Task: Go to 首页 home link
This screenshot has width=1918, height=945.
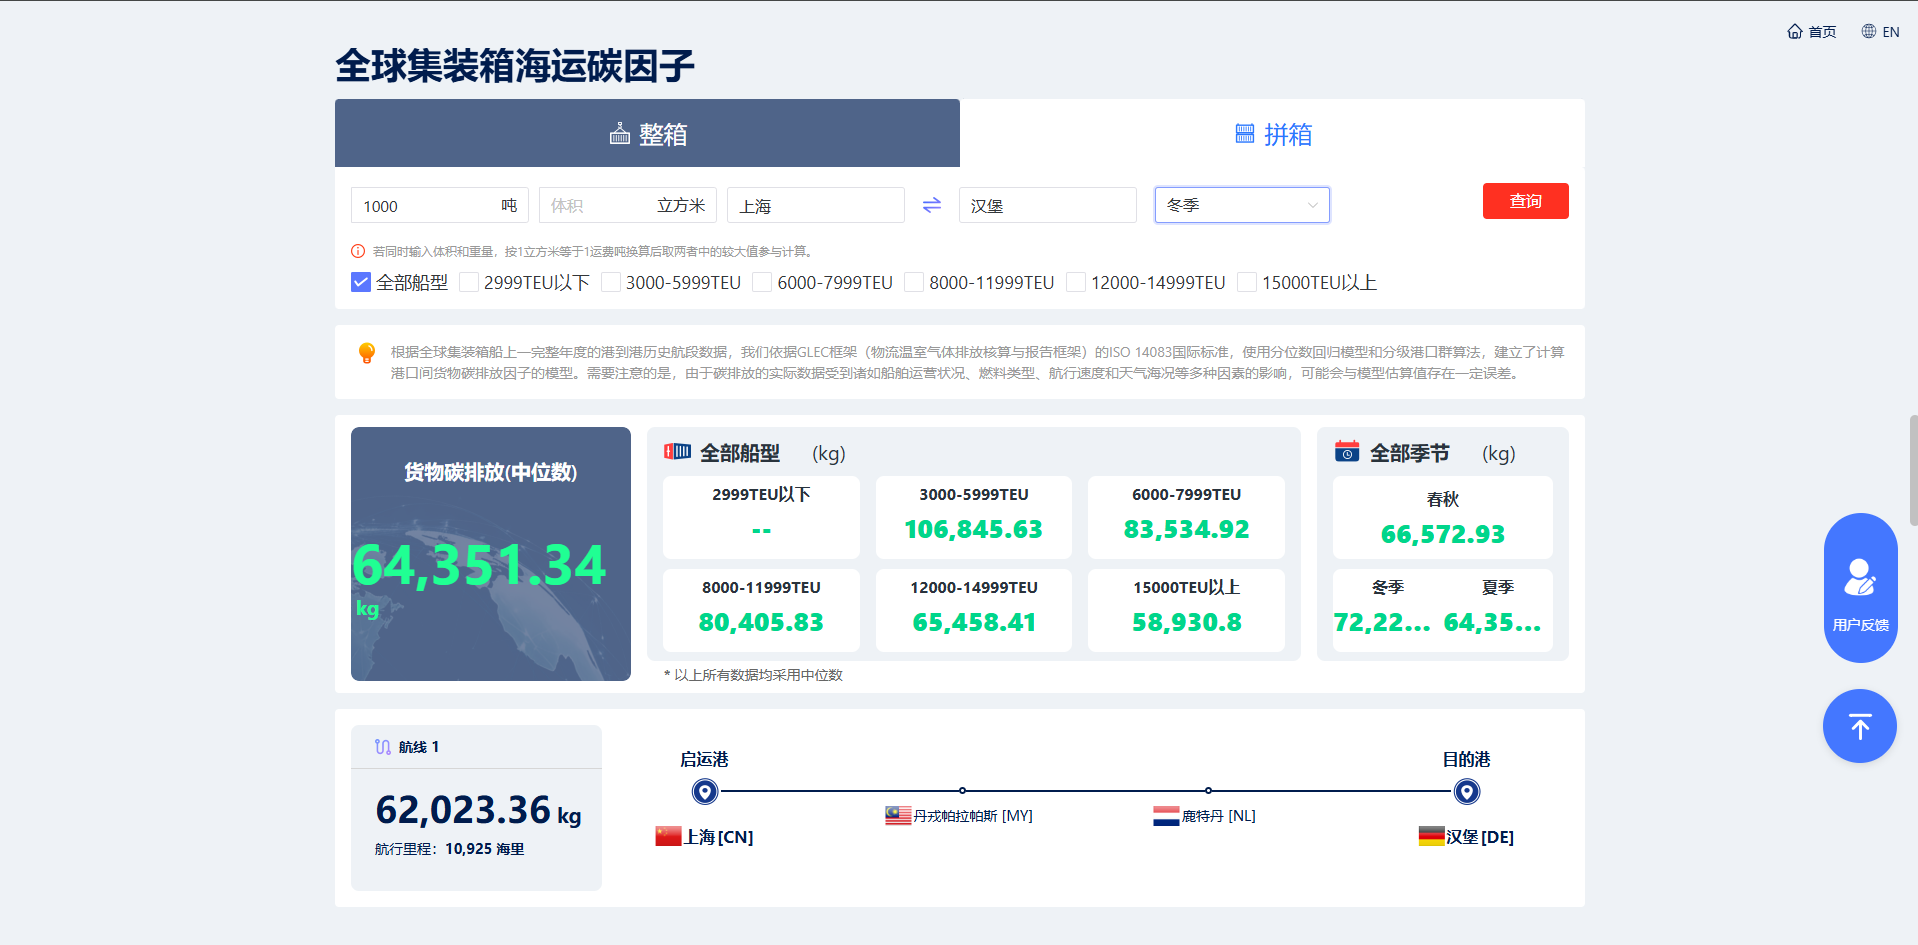Action: pyautogui.click(x=1812, y=32)
